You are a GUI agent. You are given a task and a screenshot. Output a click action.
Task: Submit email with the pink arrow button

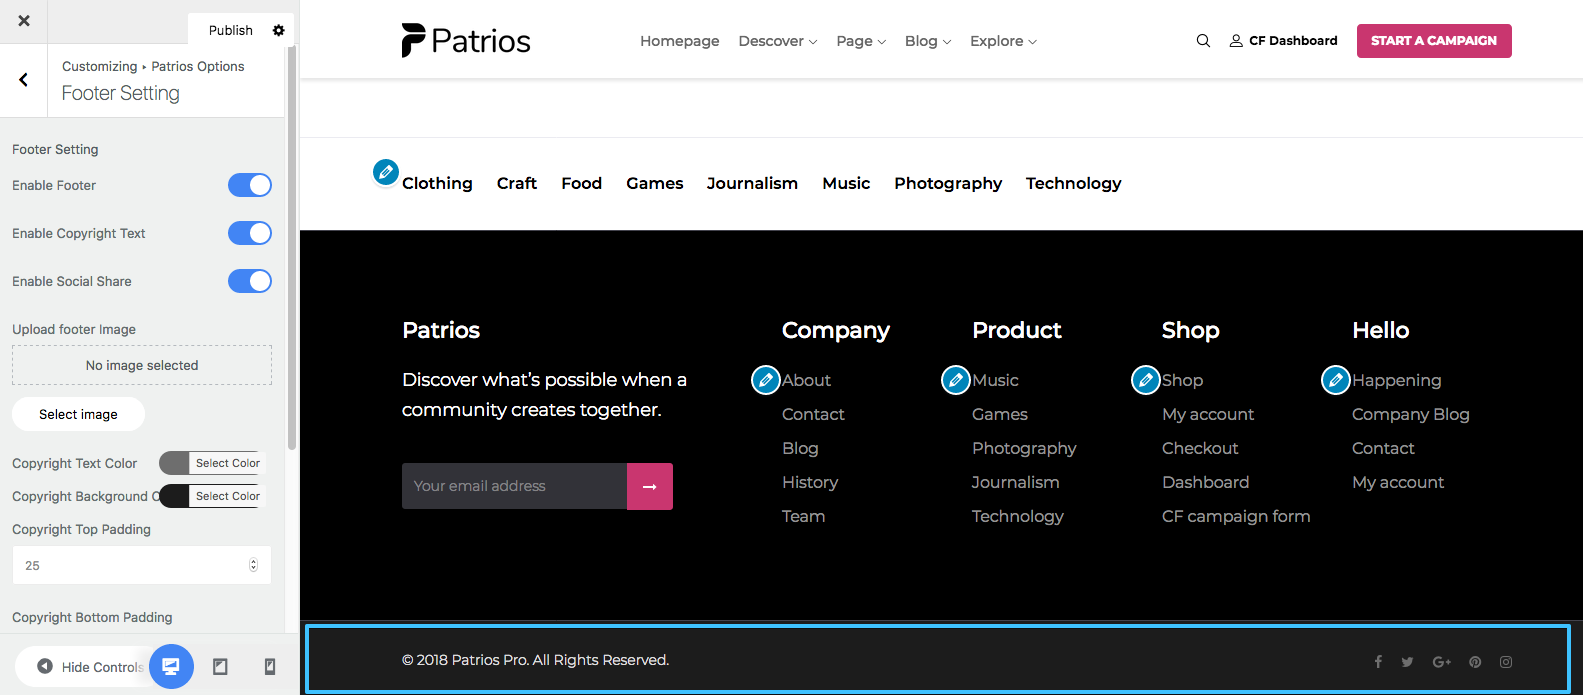tap(650, 486)
